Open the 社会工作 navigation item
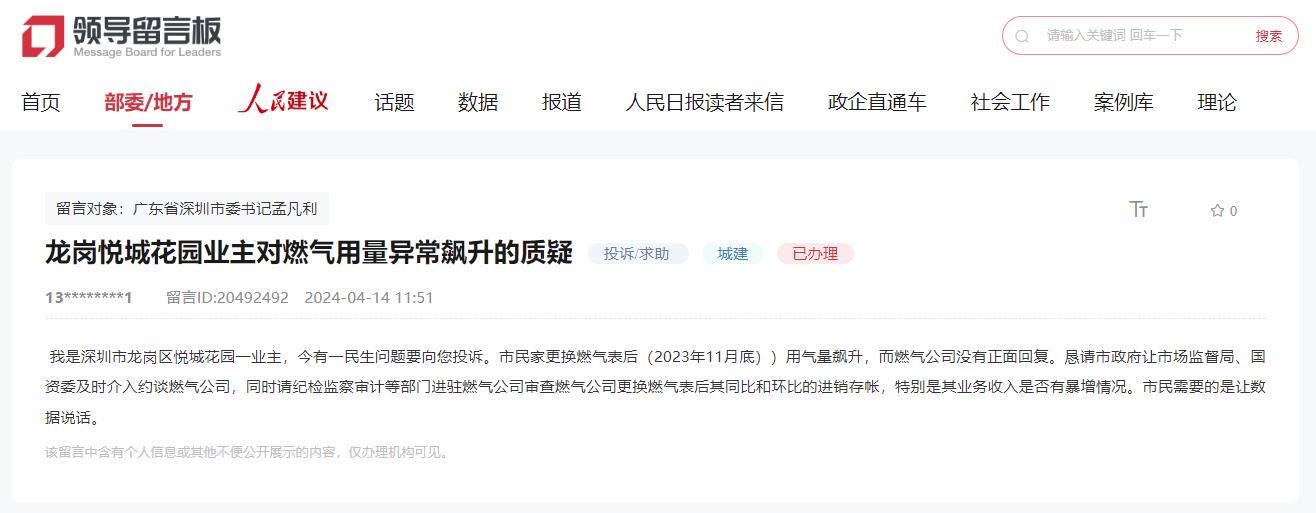The image size is (1316, 513). pos(1010,102)
